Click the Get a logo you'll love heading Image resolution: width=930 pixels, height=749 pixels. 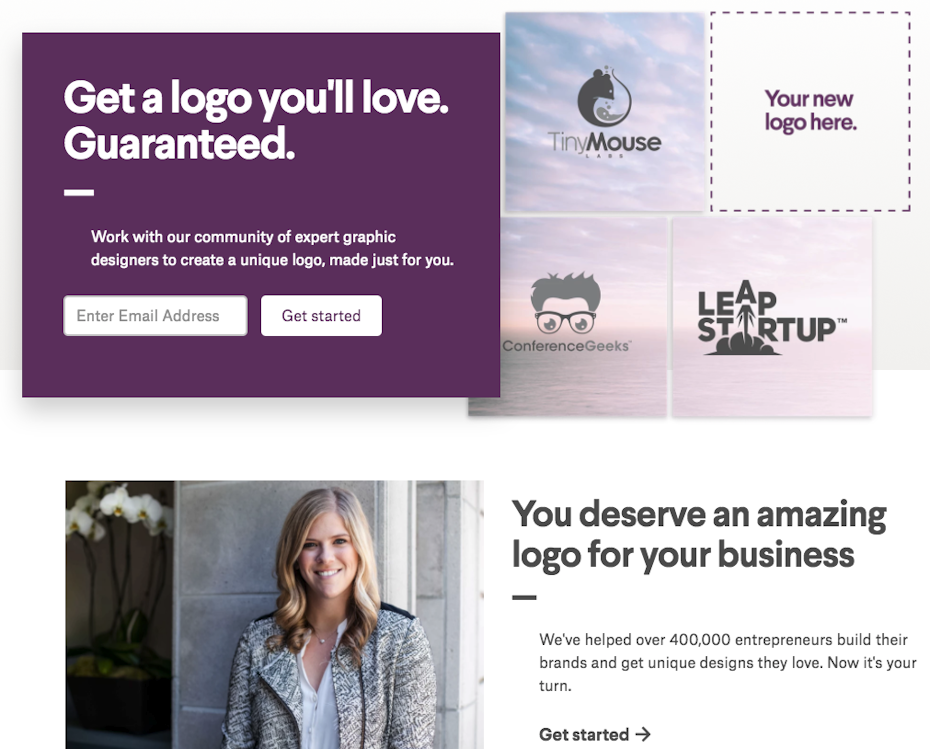pos(256,120)
